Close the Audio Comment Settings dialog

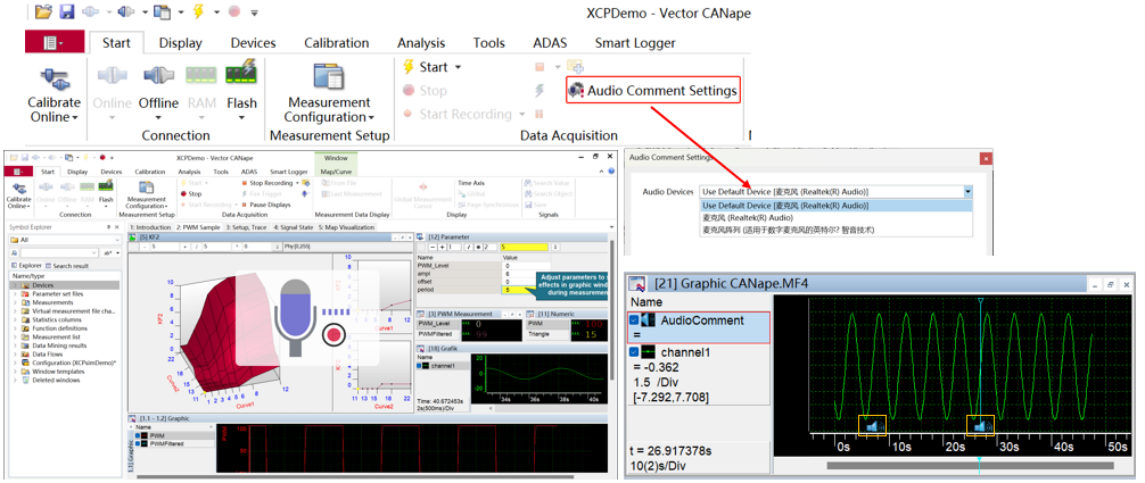coord(986,157)
